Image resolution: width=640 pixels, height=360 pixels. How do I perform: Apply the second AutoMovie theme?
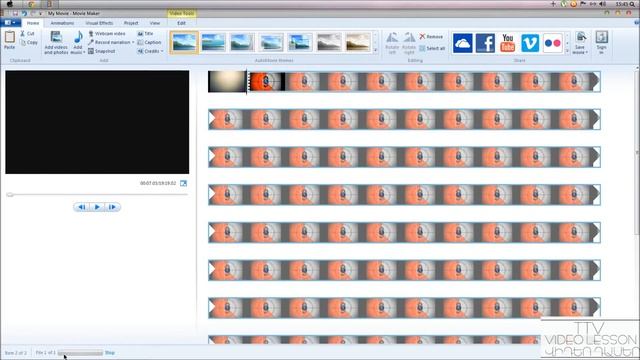click(x=213, y=42)
